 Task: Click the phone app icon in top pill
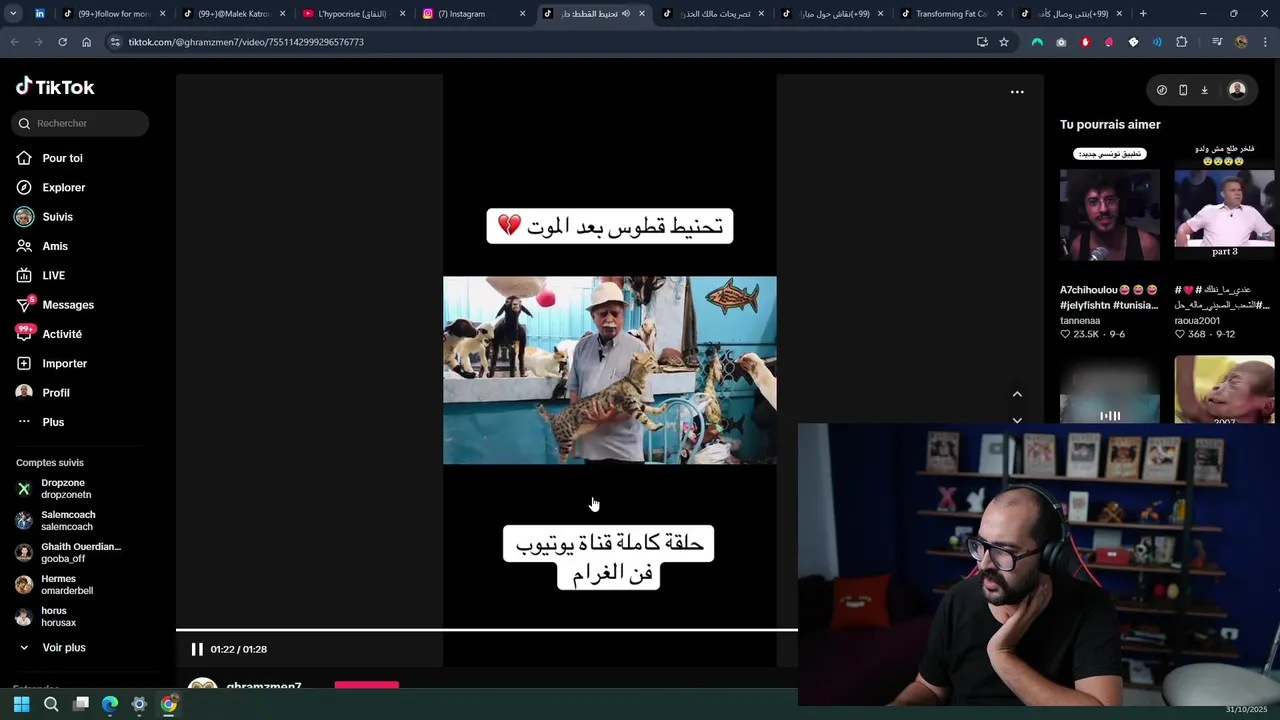pos(1183,90)
